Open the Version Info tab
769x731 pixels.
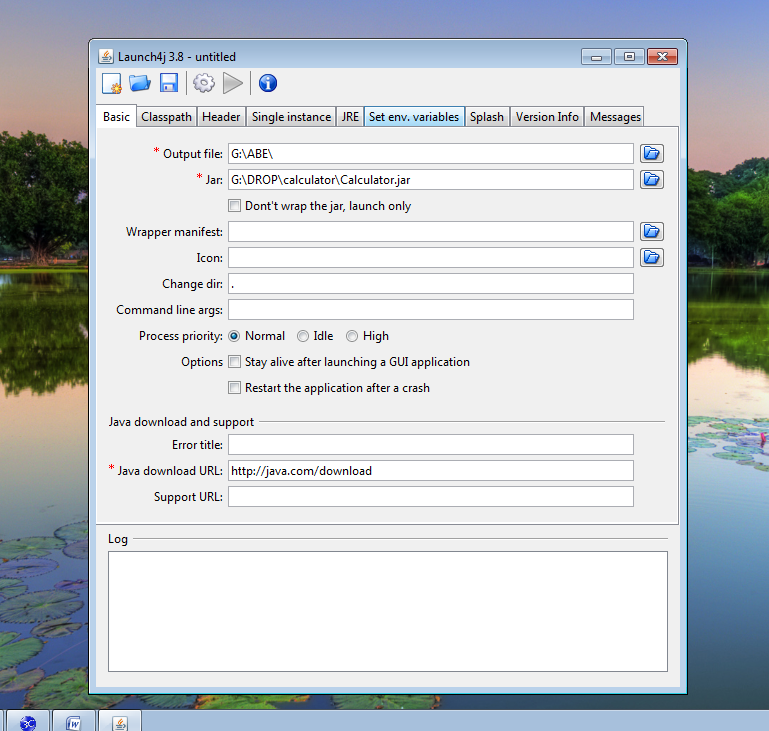(x=547, y=117)
